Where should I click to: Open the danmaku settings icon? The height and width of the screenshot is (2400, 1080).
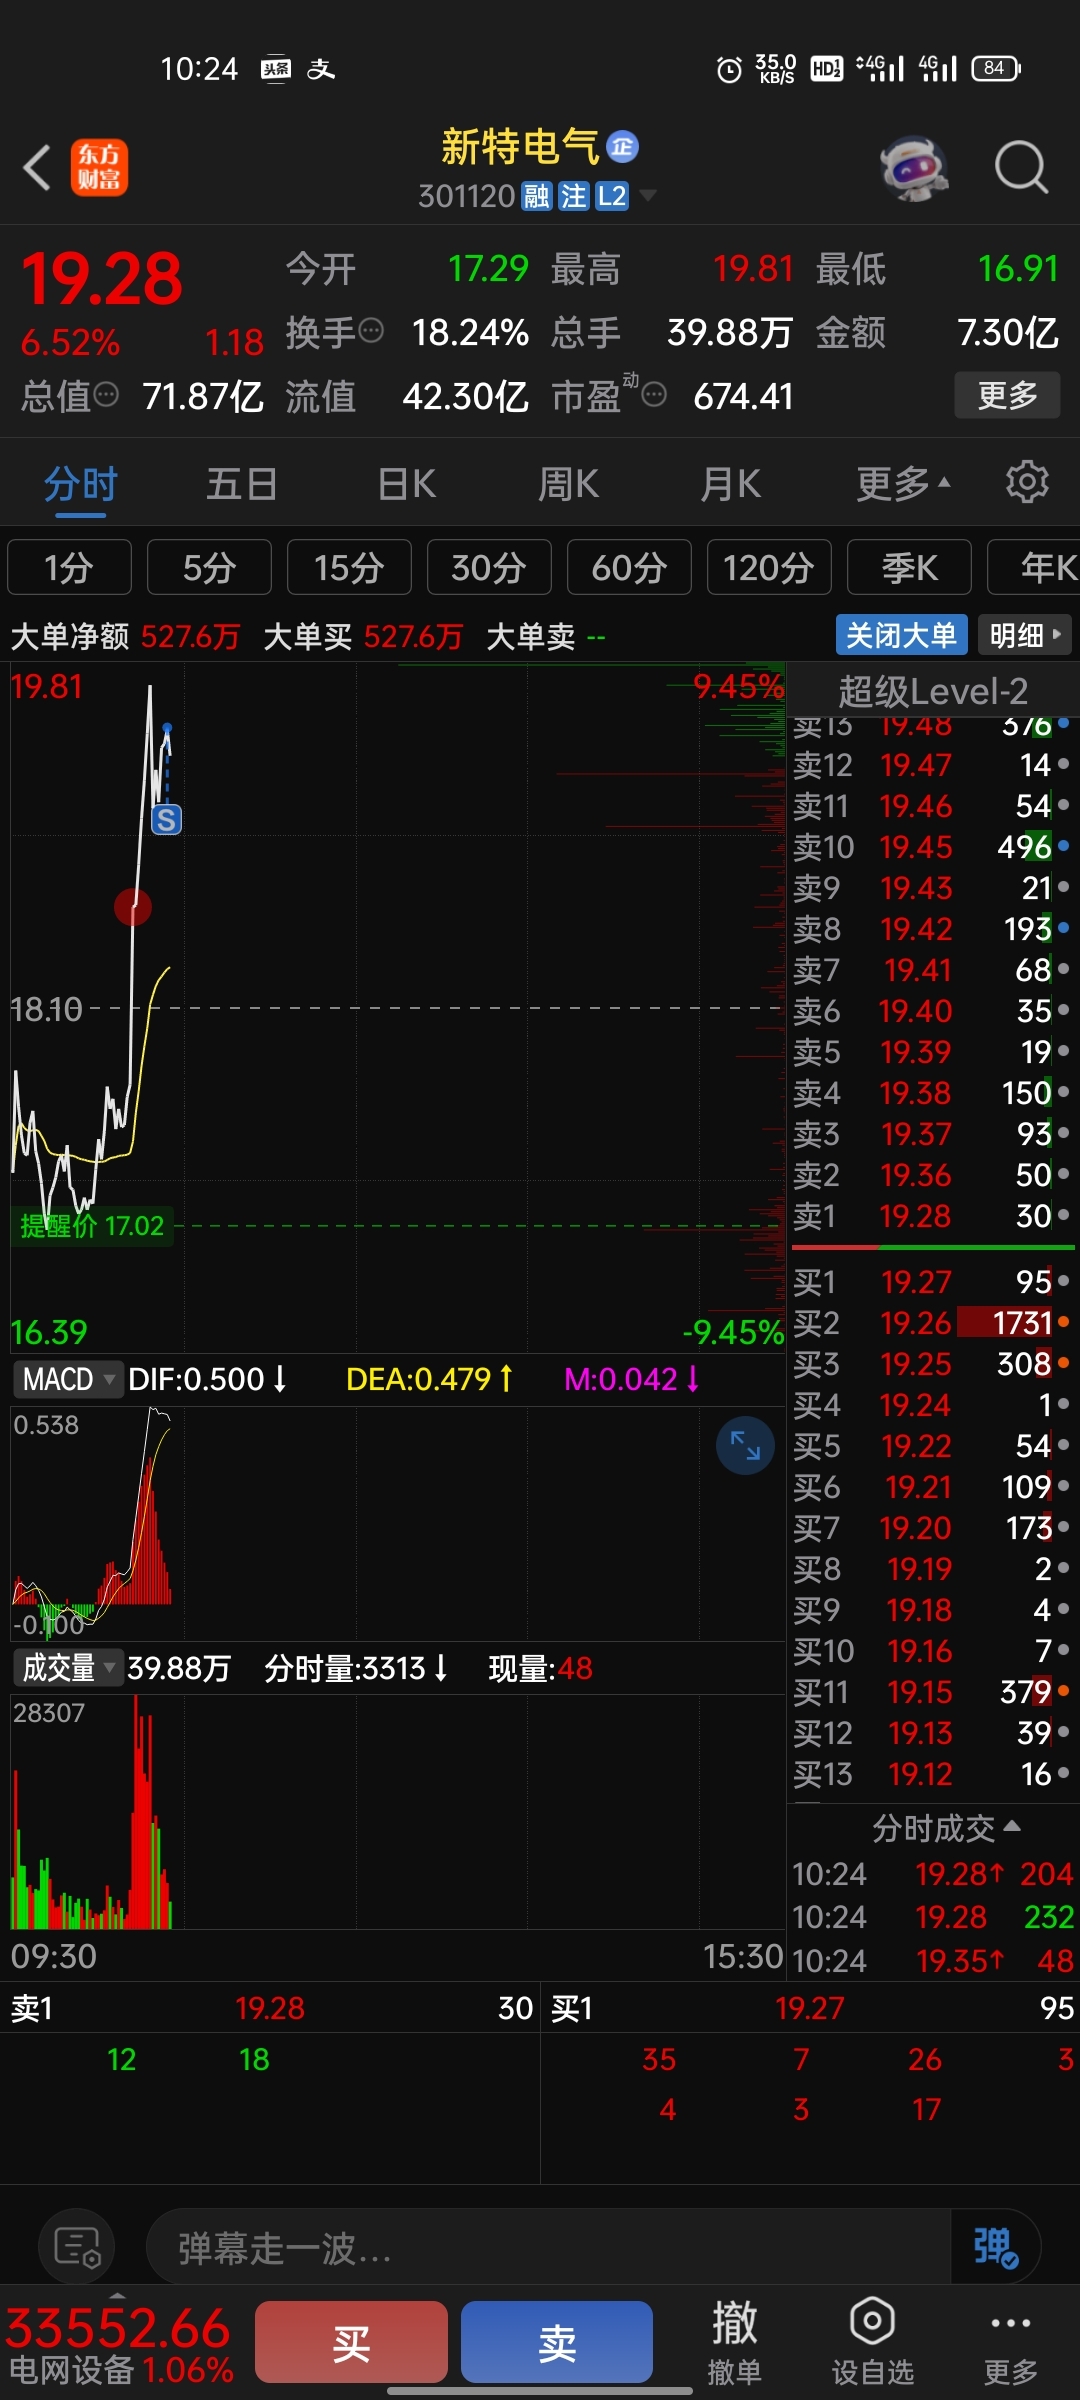pyautogui.click(x=76, y=2247)
